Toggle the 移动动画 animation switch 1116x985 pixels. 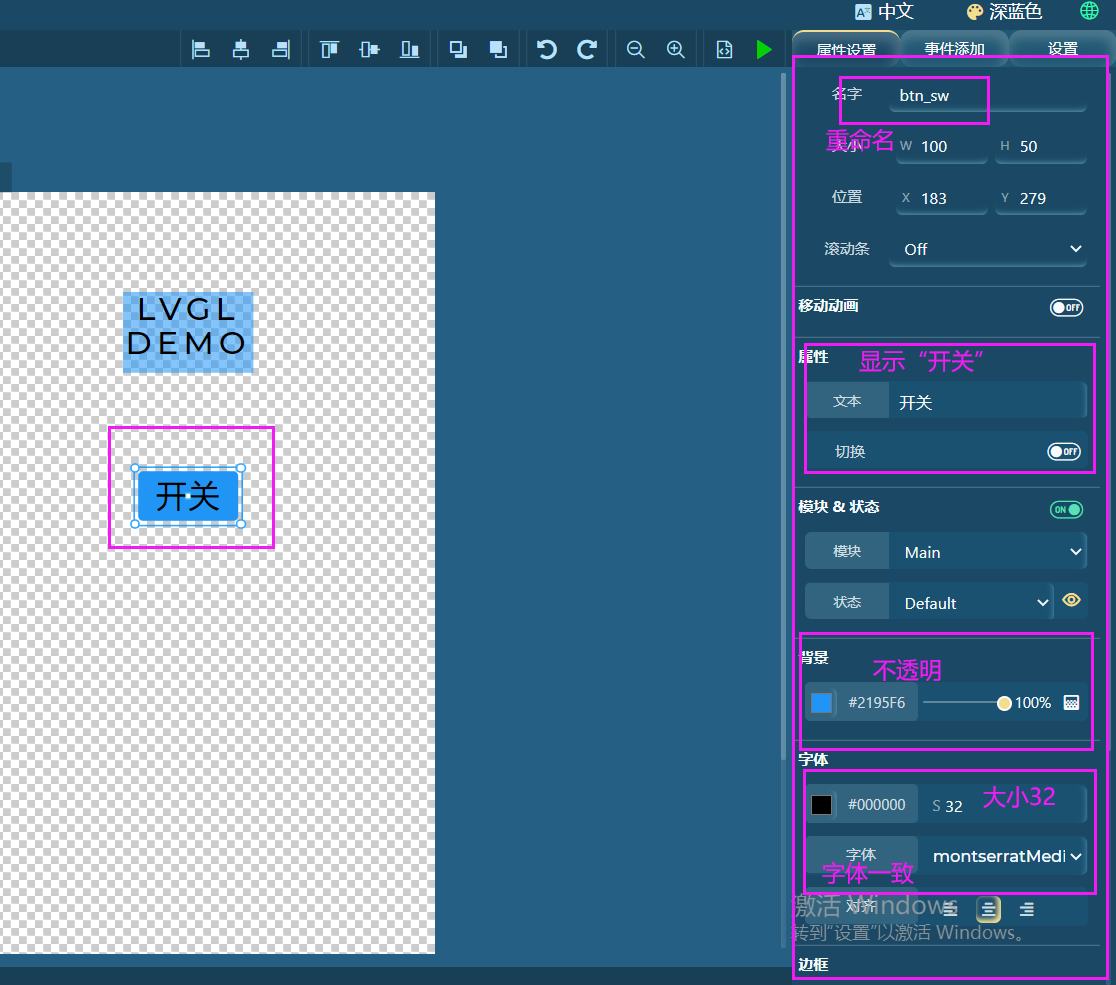(x=1066, y=307)
